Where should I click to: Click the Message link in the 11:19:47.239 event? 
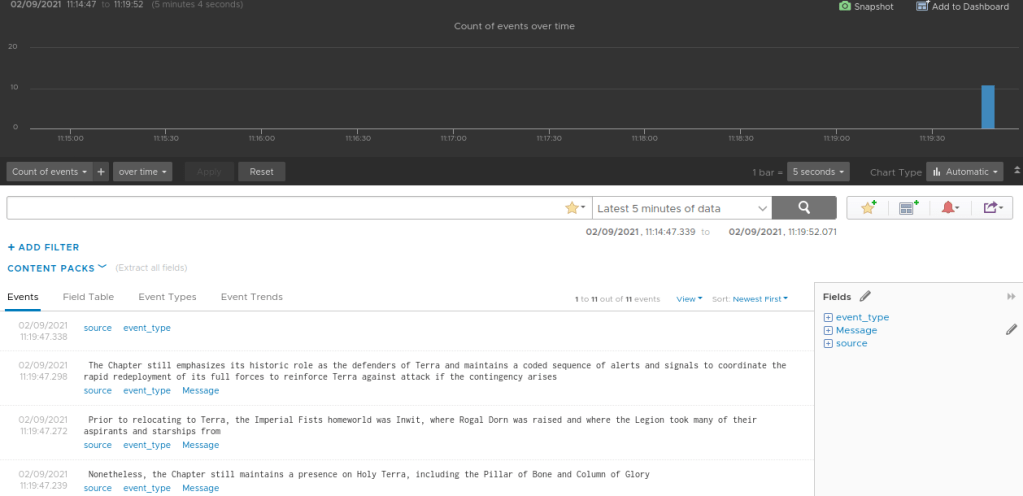201,488
